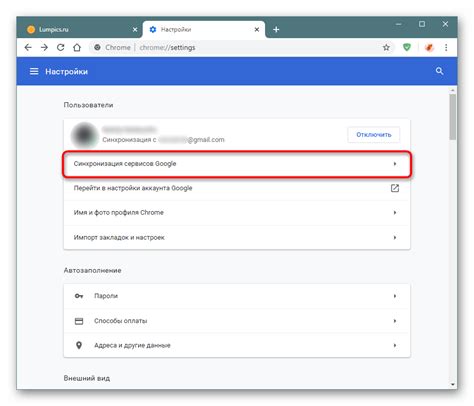Click the location pin icon for Адреса
Image resolution: width=474 pixels, height=406 pixels.
click(79, 345)
